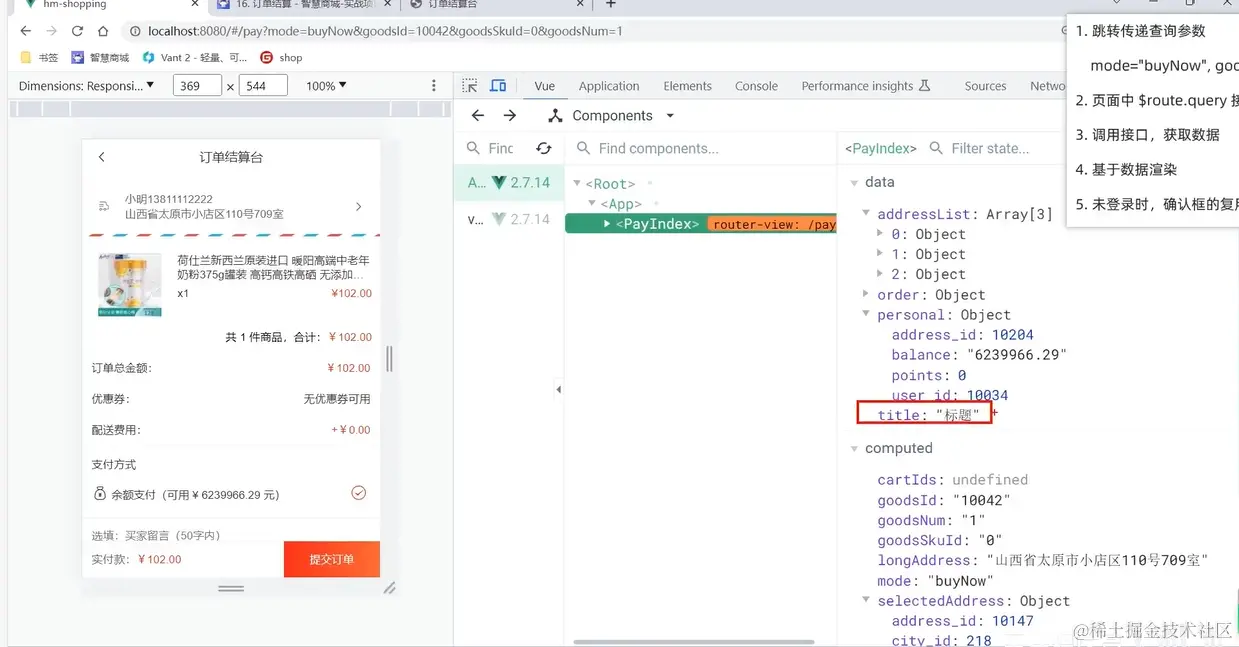Screen dimensions: 1239x647
Task: Reload the current page
Action: pos(78,31)
